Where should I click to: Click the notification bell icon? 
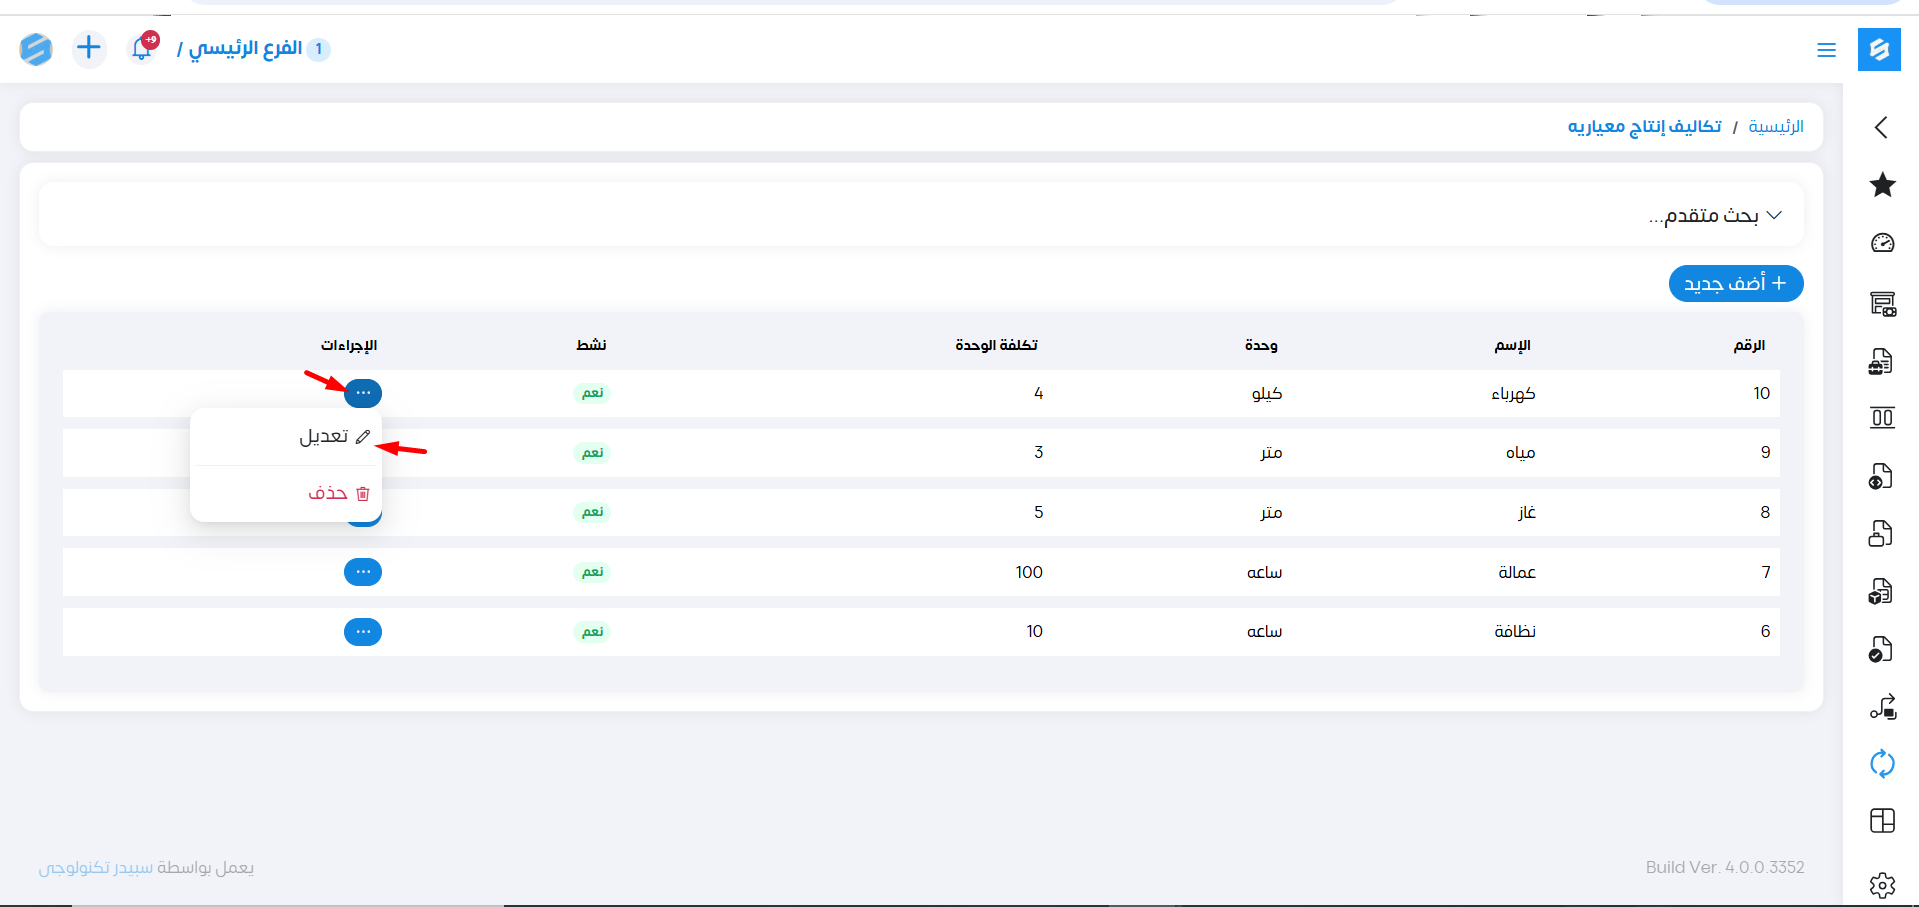coord(142,48)
